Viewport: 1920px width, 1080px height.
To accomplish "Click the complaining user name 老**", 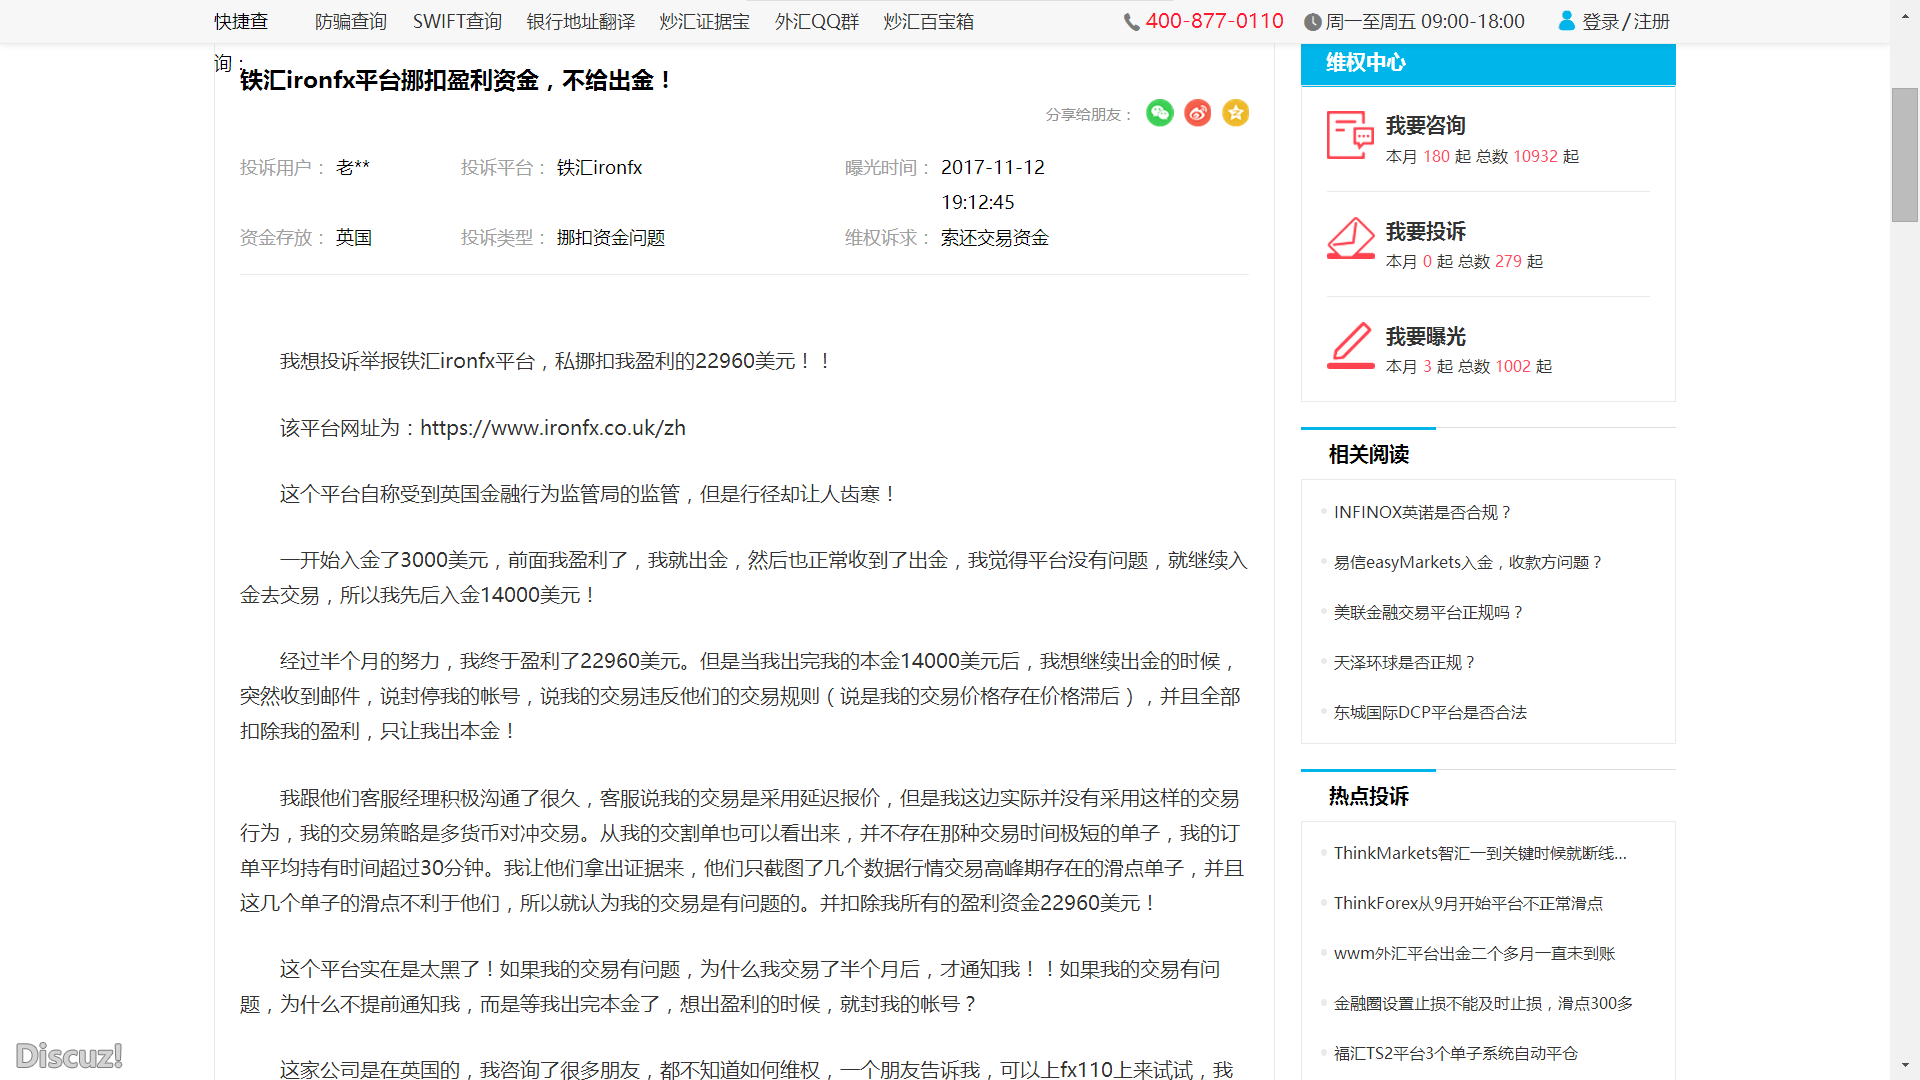I will click(x=353, y=168).
